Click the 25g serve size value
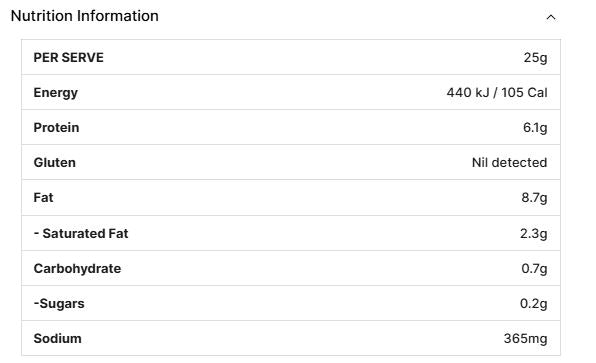The image size is (596, 363). click(x=535, y=58)
